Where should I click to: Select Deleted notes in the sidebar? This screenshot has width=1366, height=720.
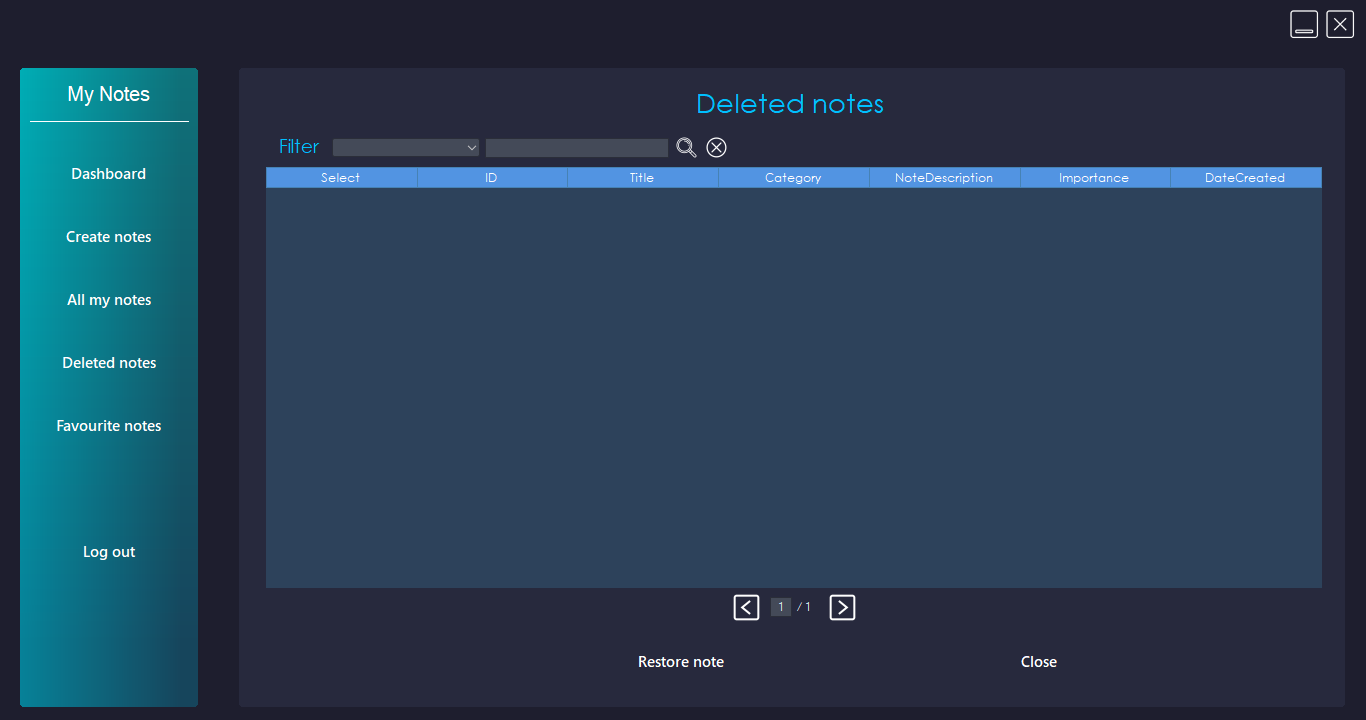tap(109, 363)
